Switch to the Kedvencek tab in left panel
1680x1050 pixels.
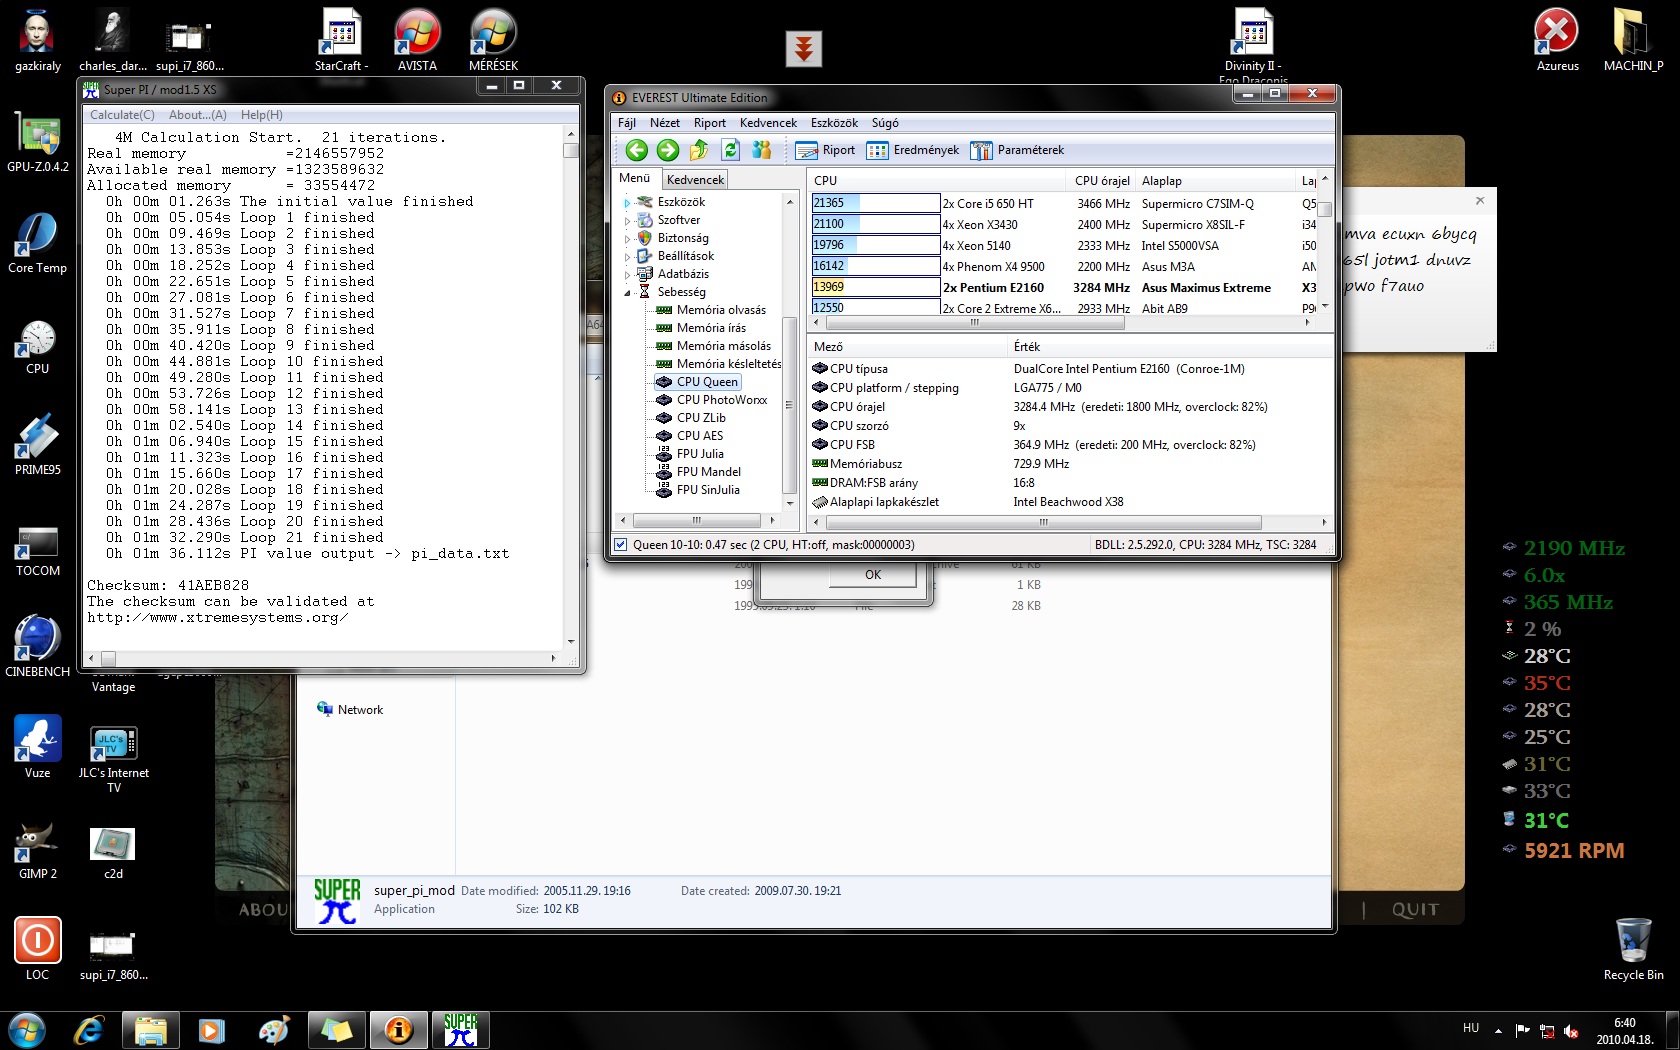point(695,180)
